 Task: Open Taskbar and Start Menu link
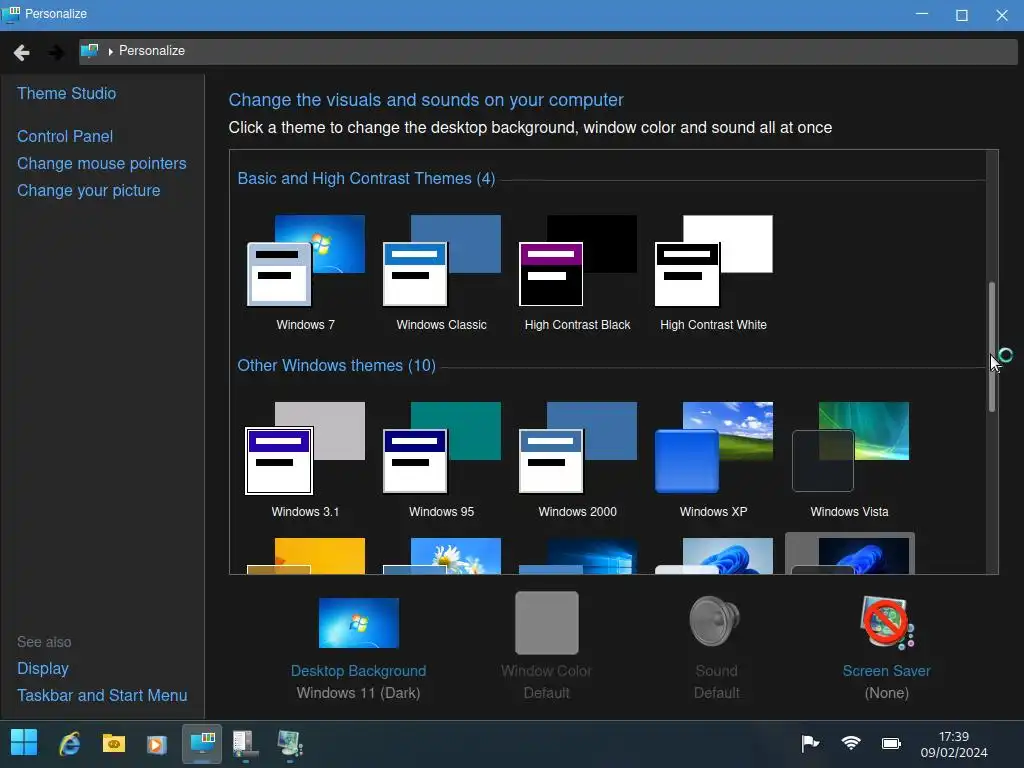pyautogui.click(x=102, y=696)
